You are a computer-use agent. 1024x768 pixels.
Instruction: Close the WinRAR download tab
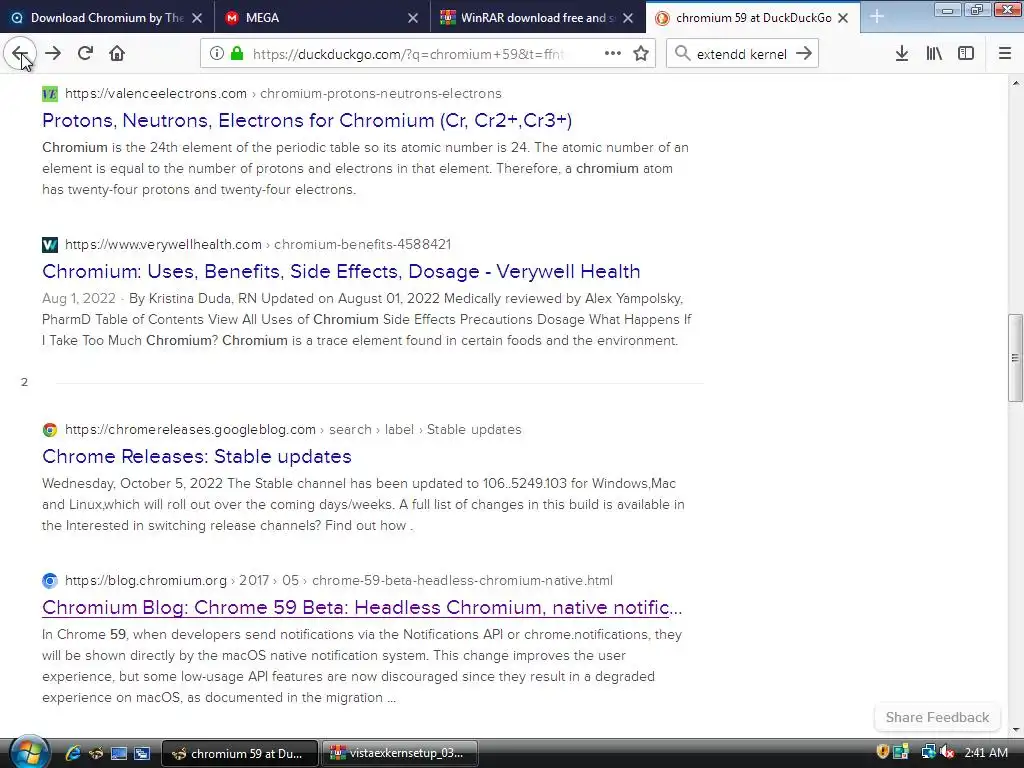628,18
